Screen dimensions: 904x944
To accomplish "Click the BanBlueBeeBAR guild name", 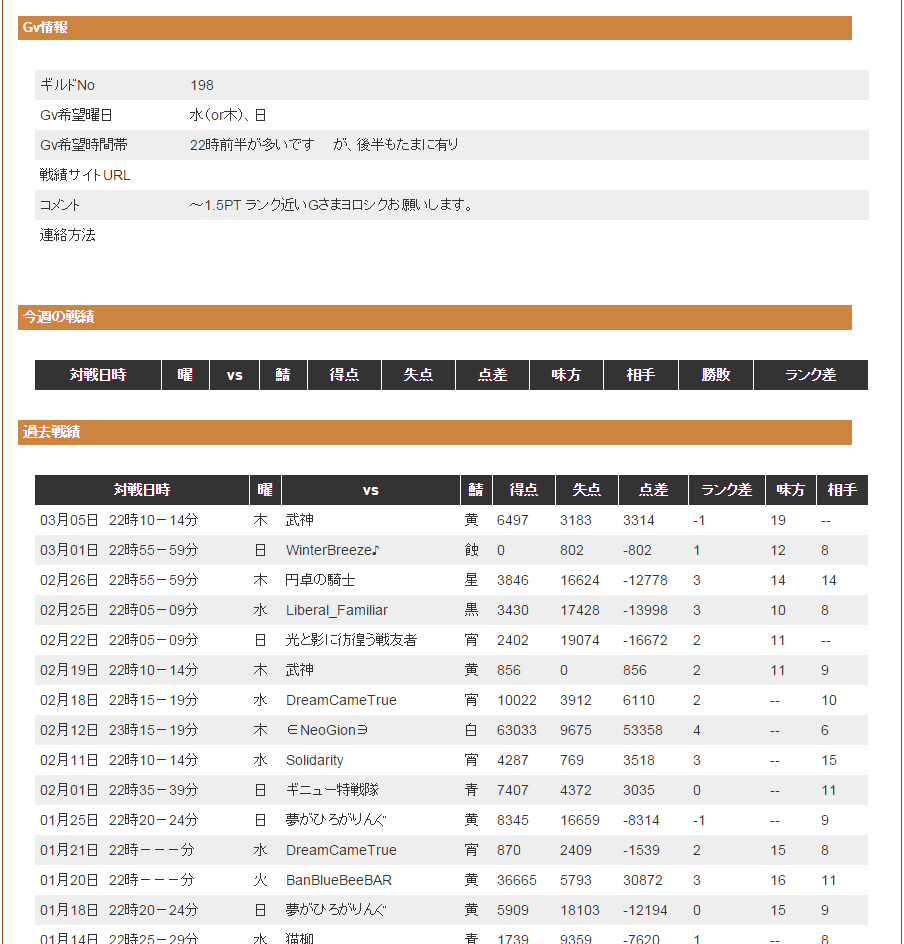I will (x=338, y=880).
